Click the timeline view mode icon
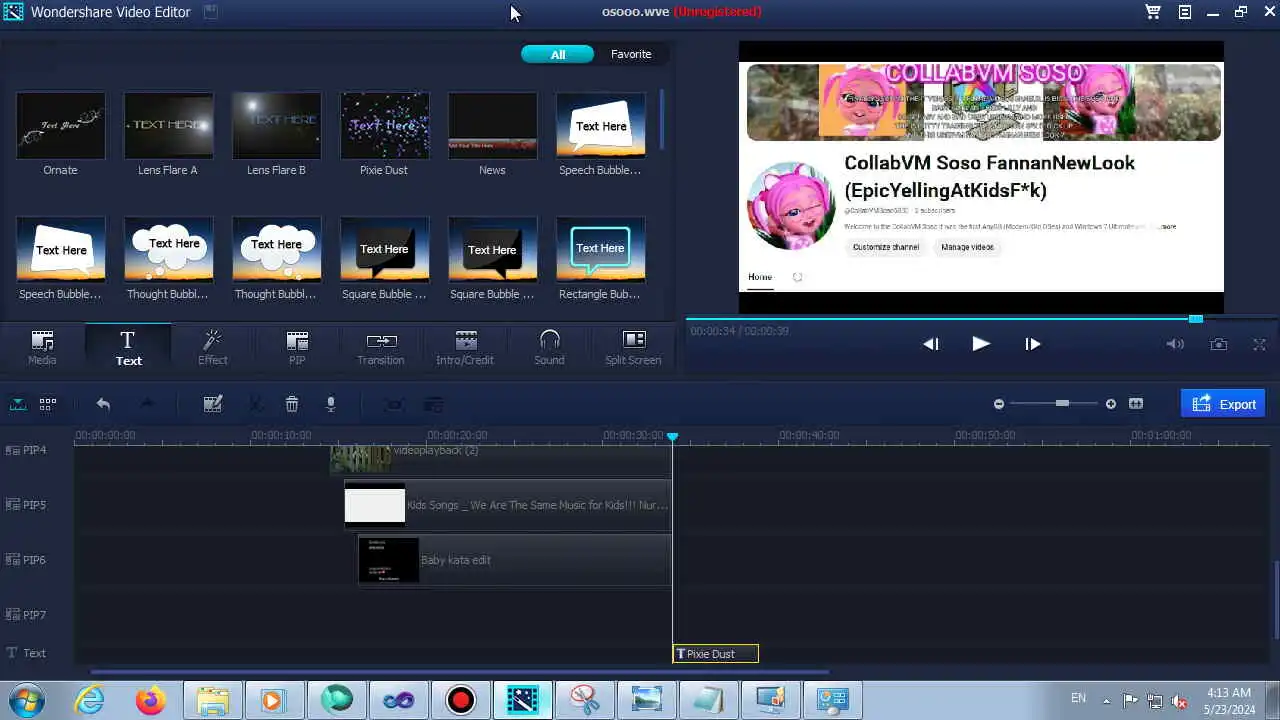Viewport: 1280px width, 720px height. (18, 404)
